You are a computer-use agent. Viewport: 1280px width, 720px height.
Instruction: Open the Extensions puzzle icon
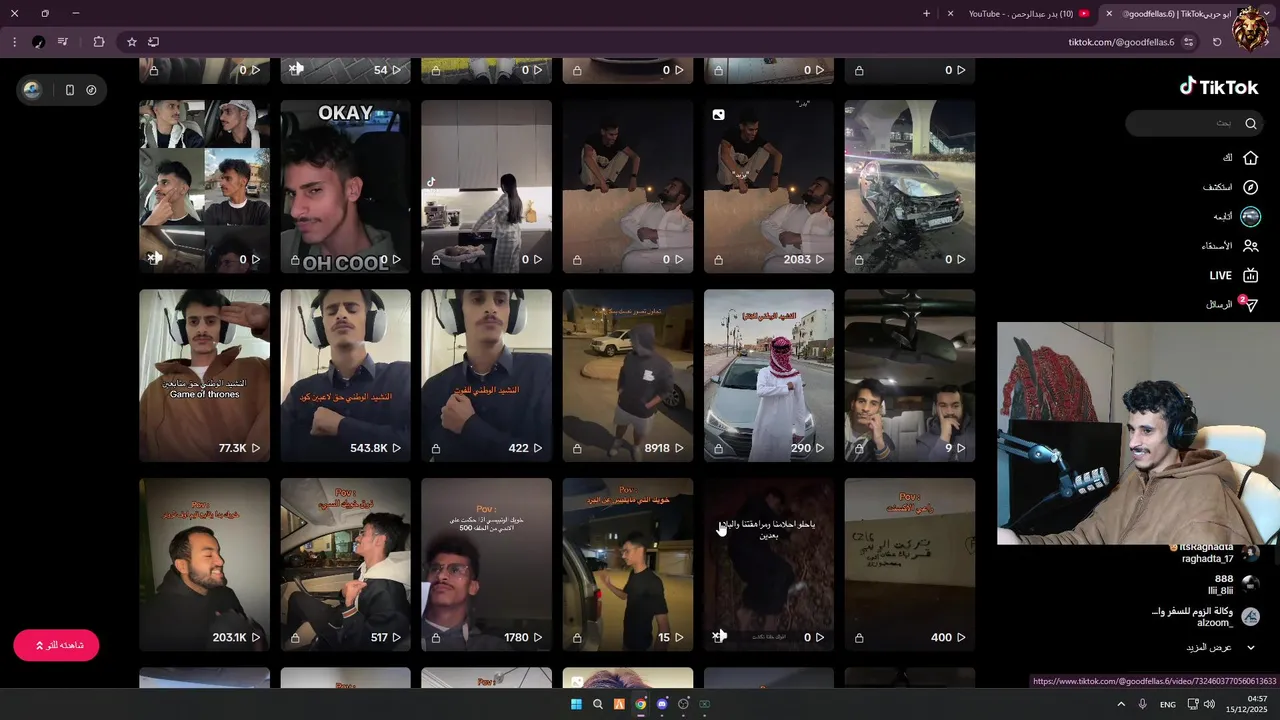(x=98, y=42)
